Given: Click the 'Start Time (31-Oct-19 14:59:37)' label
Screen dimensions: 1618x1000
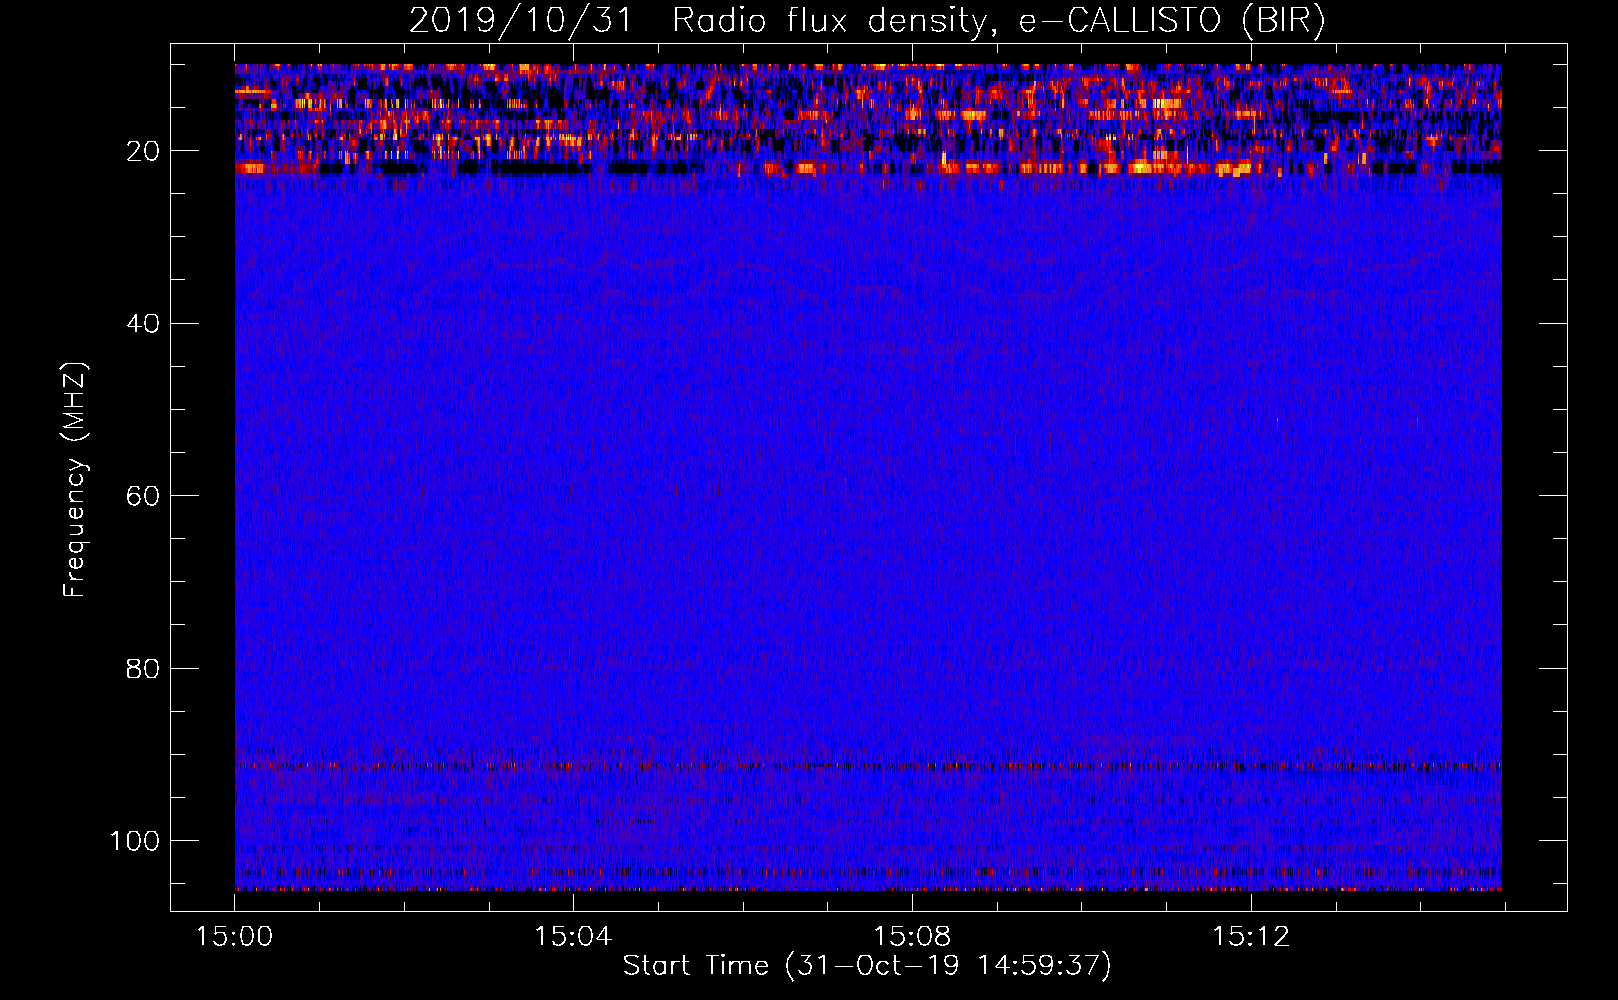Looking at the screenshot, I should point(867,966).
